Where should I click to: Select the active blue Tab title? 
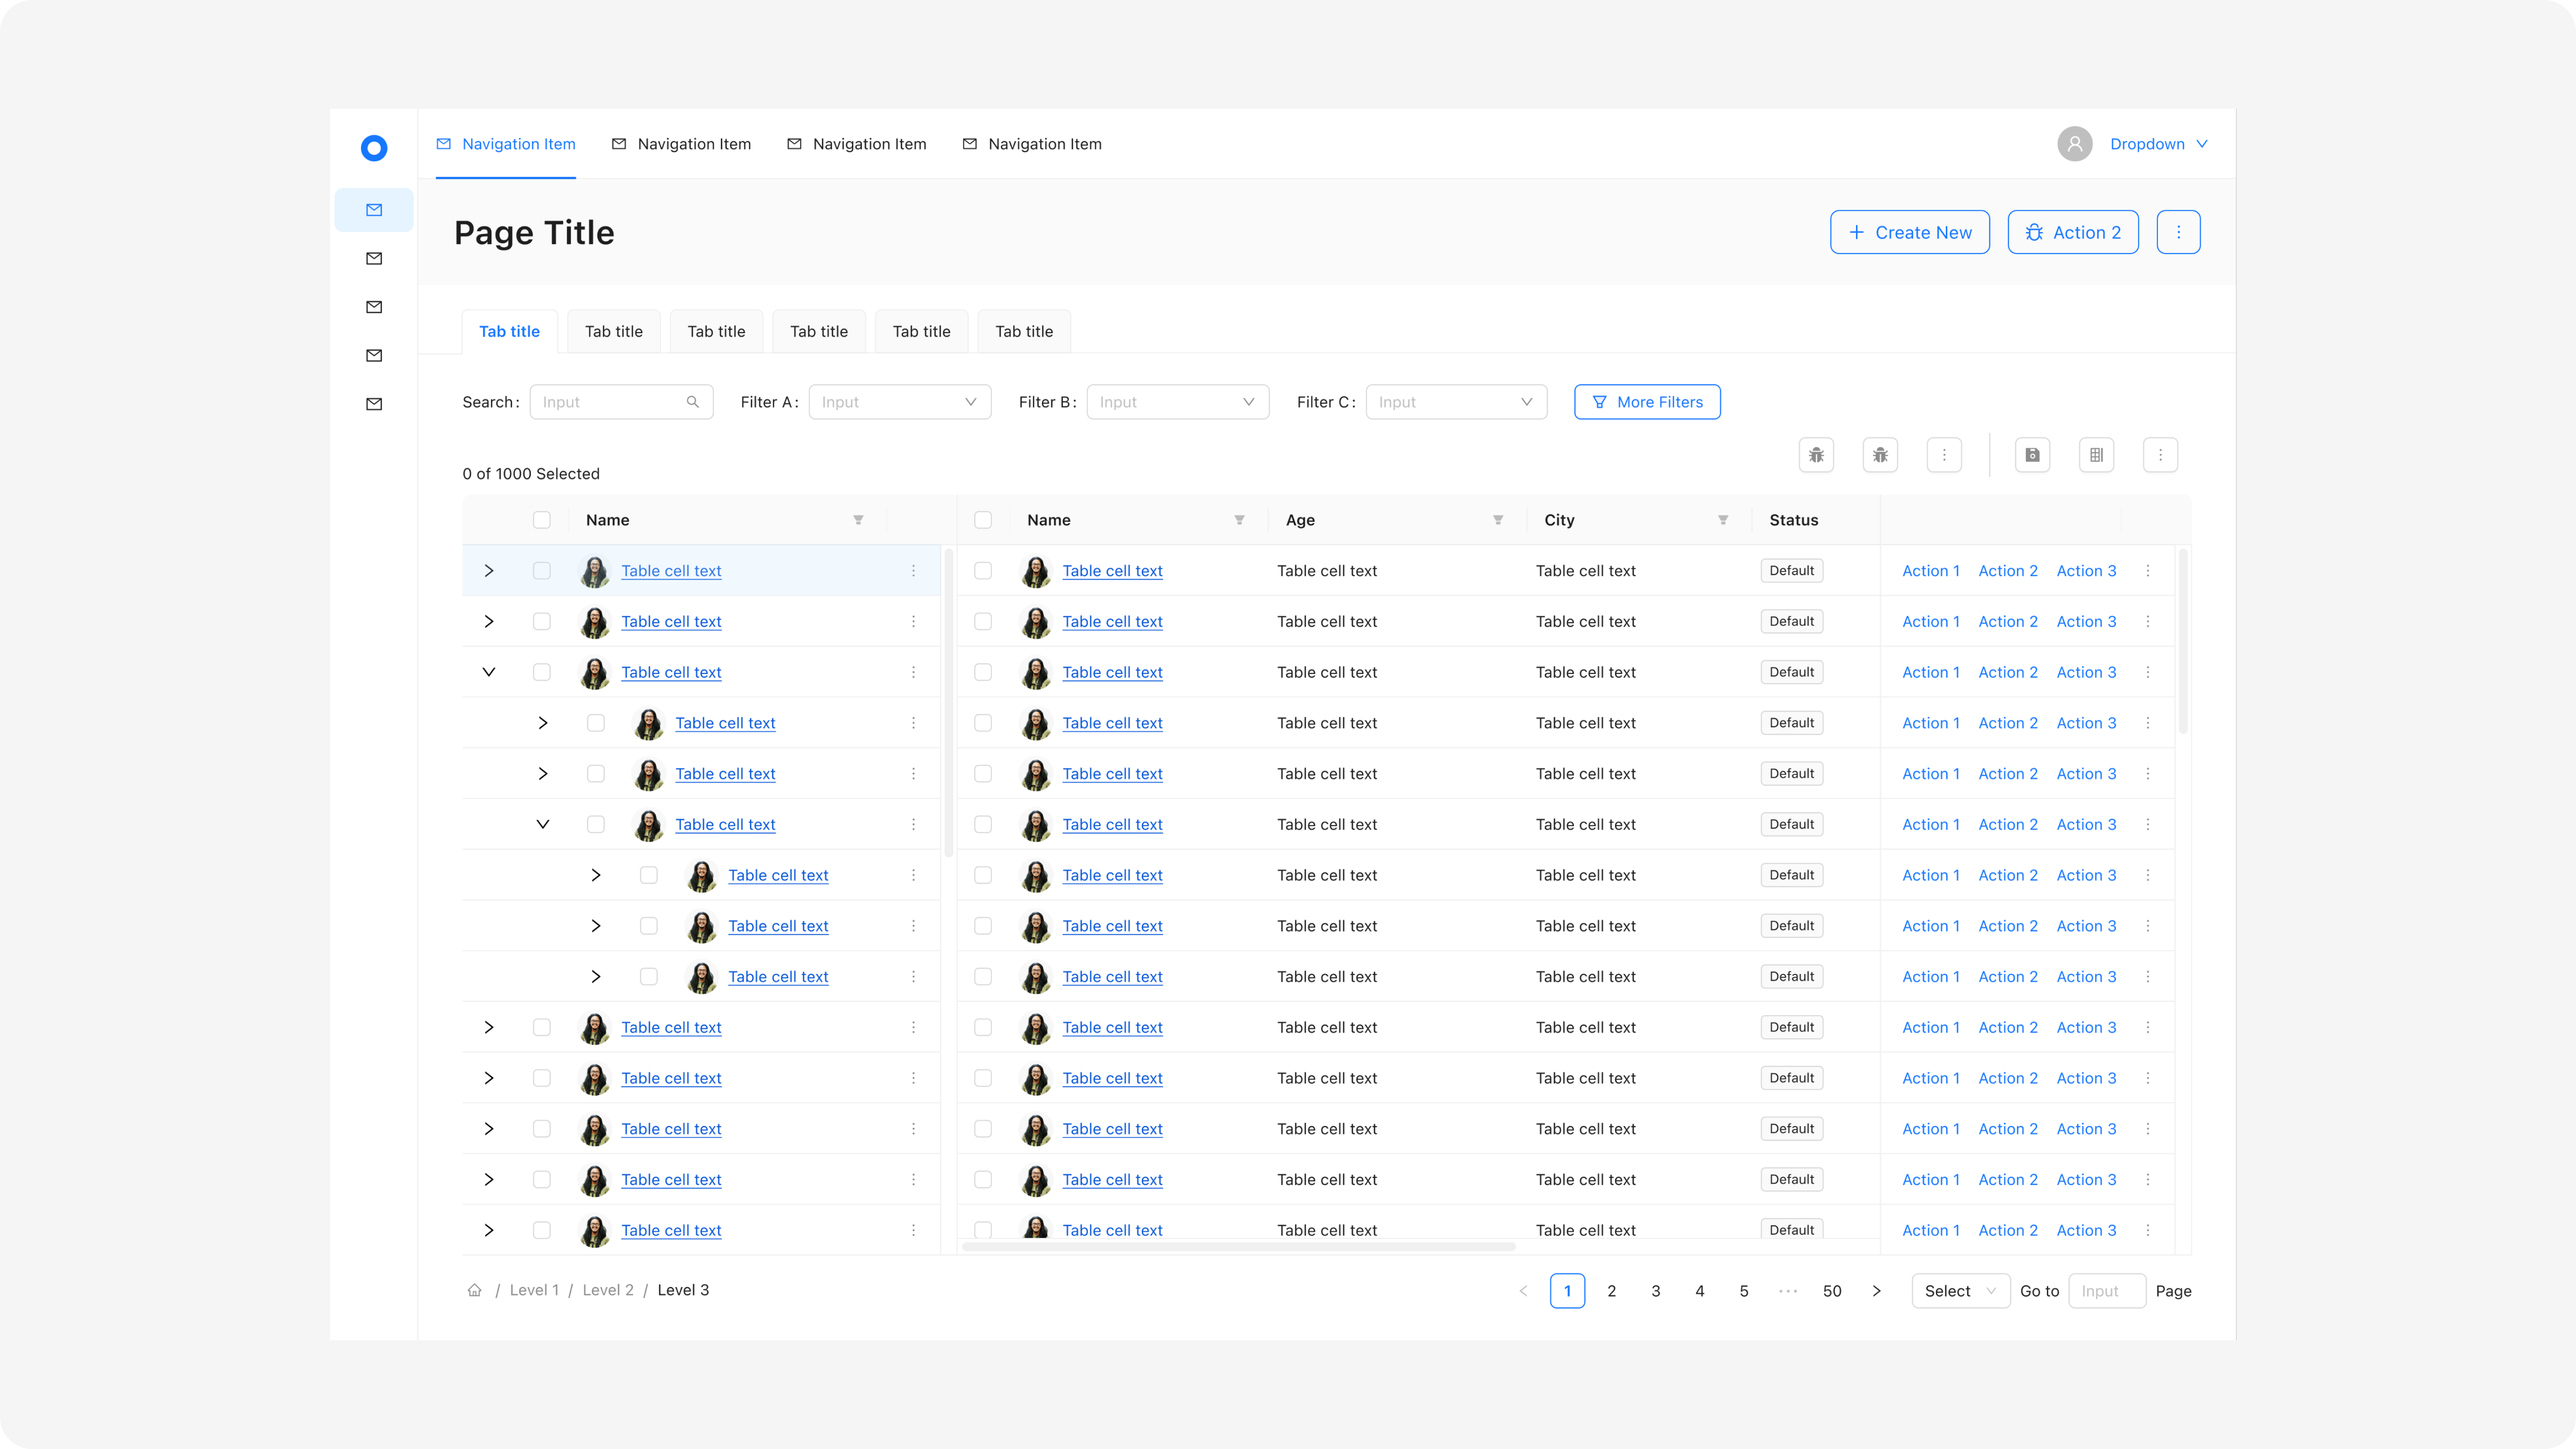point(509,332)
